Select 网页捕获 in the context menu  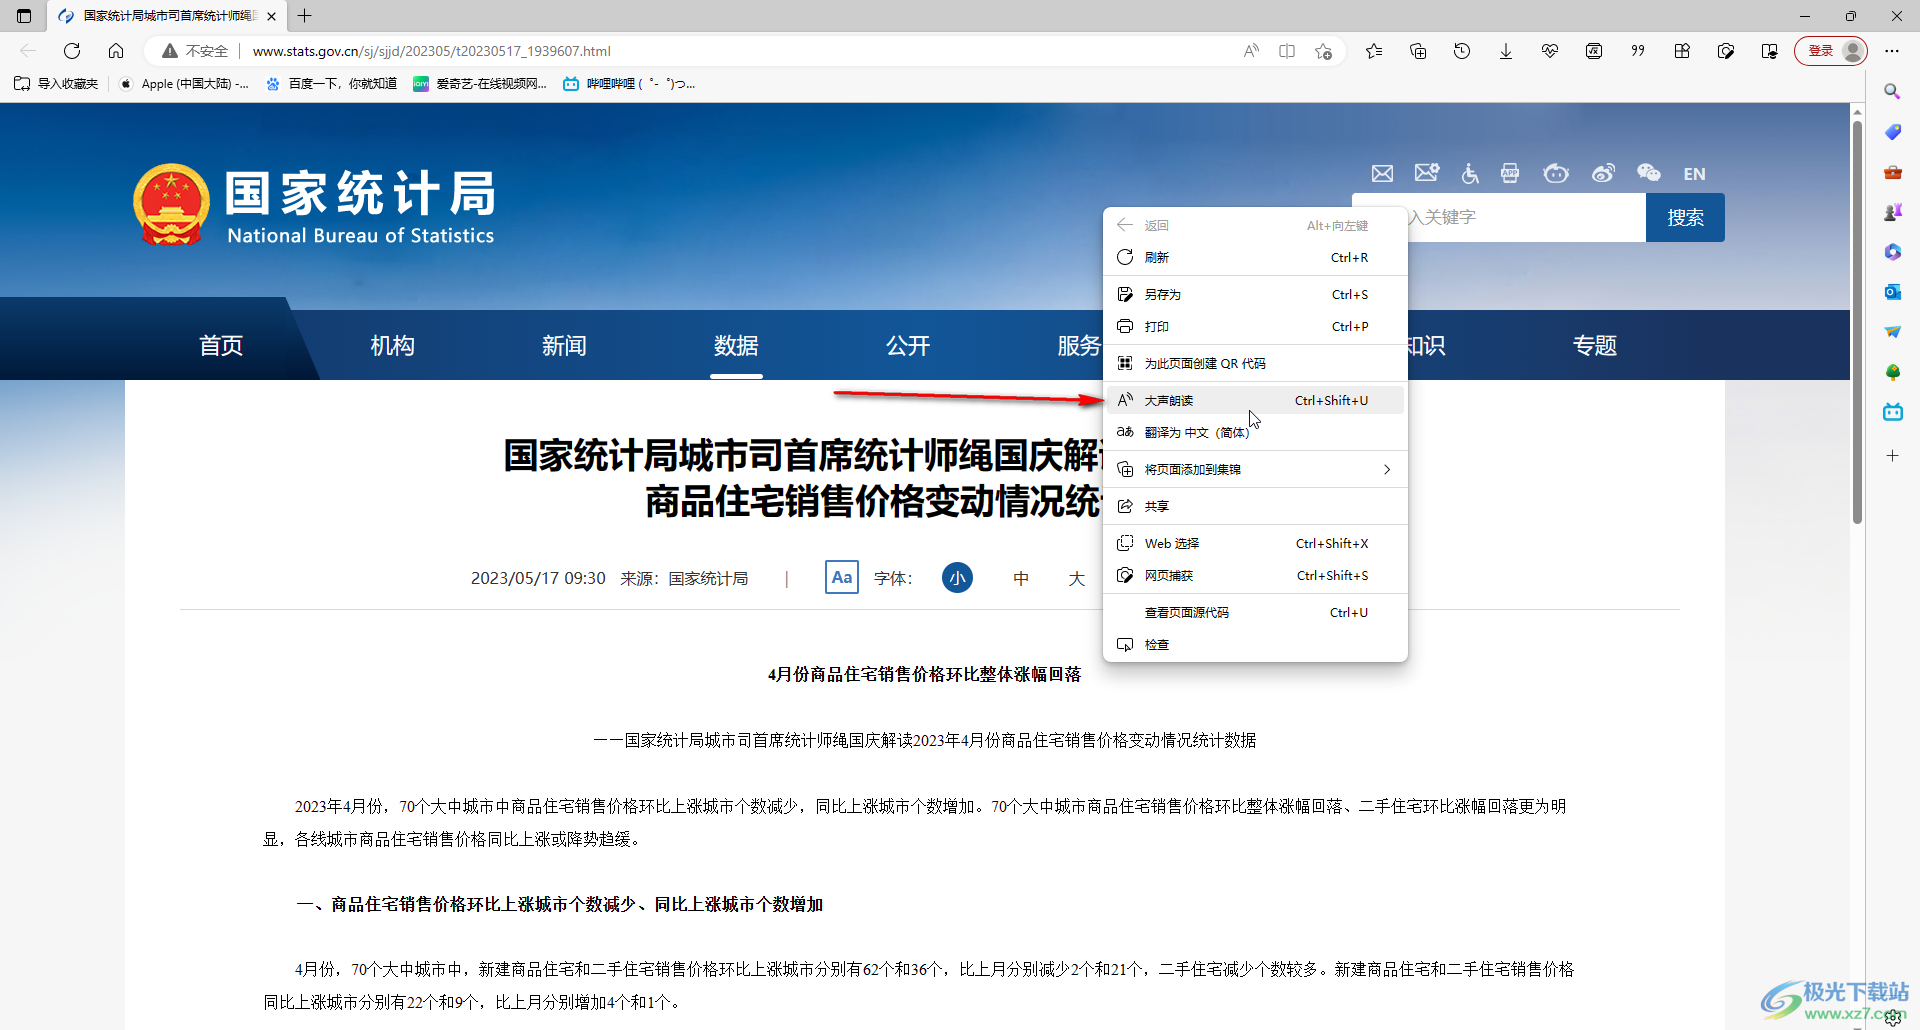click(x=1255, y=576)
